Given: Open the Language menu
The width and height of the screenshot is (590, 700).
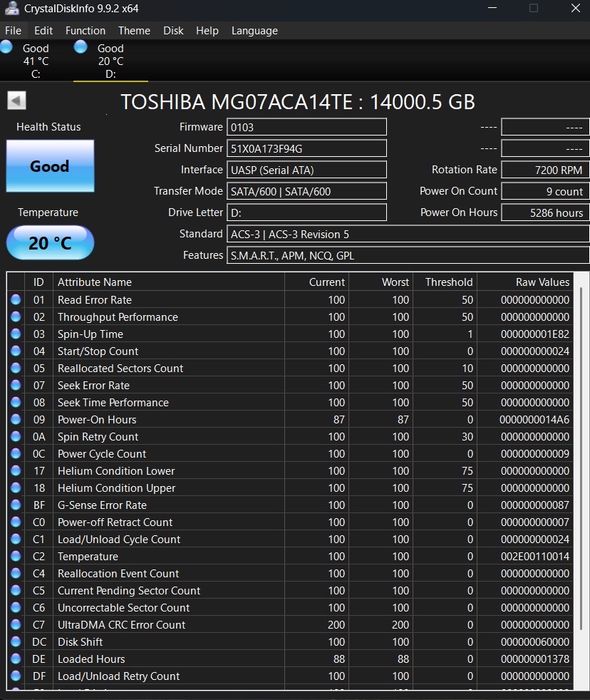Looking at the screenshot, I should pos(254,31).
